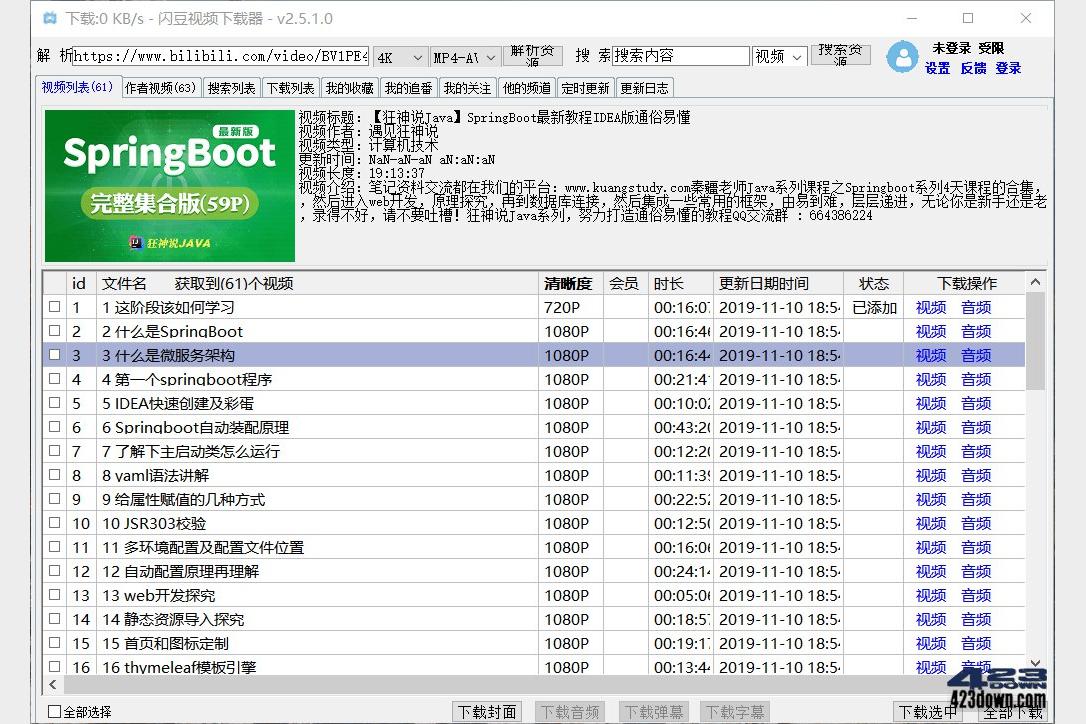Click the 更新日期时间 column header
The image size is (1086, 724).
(777, 283)
